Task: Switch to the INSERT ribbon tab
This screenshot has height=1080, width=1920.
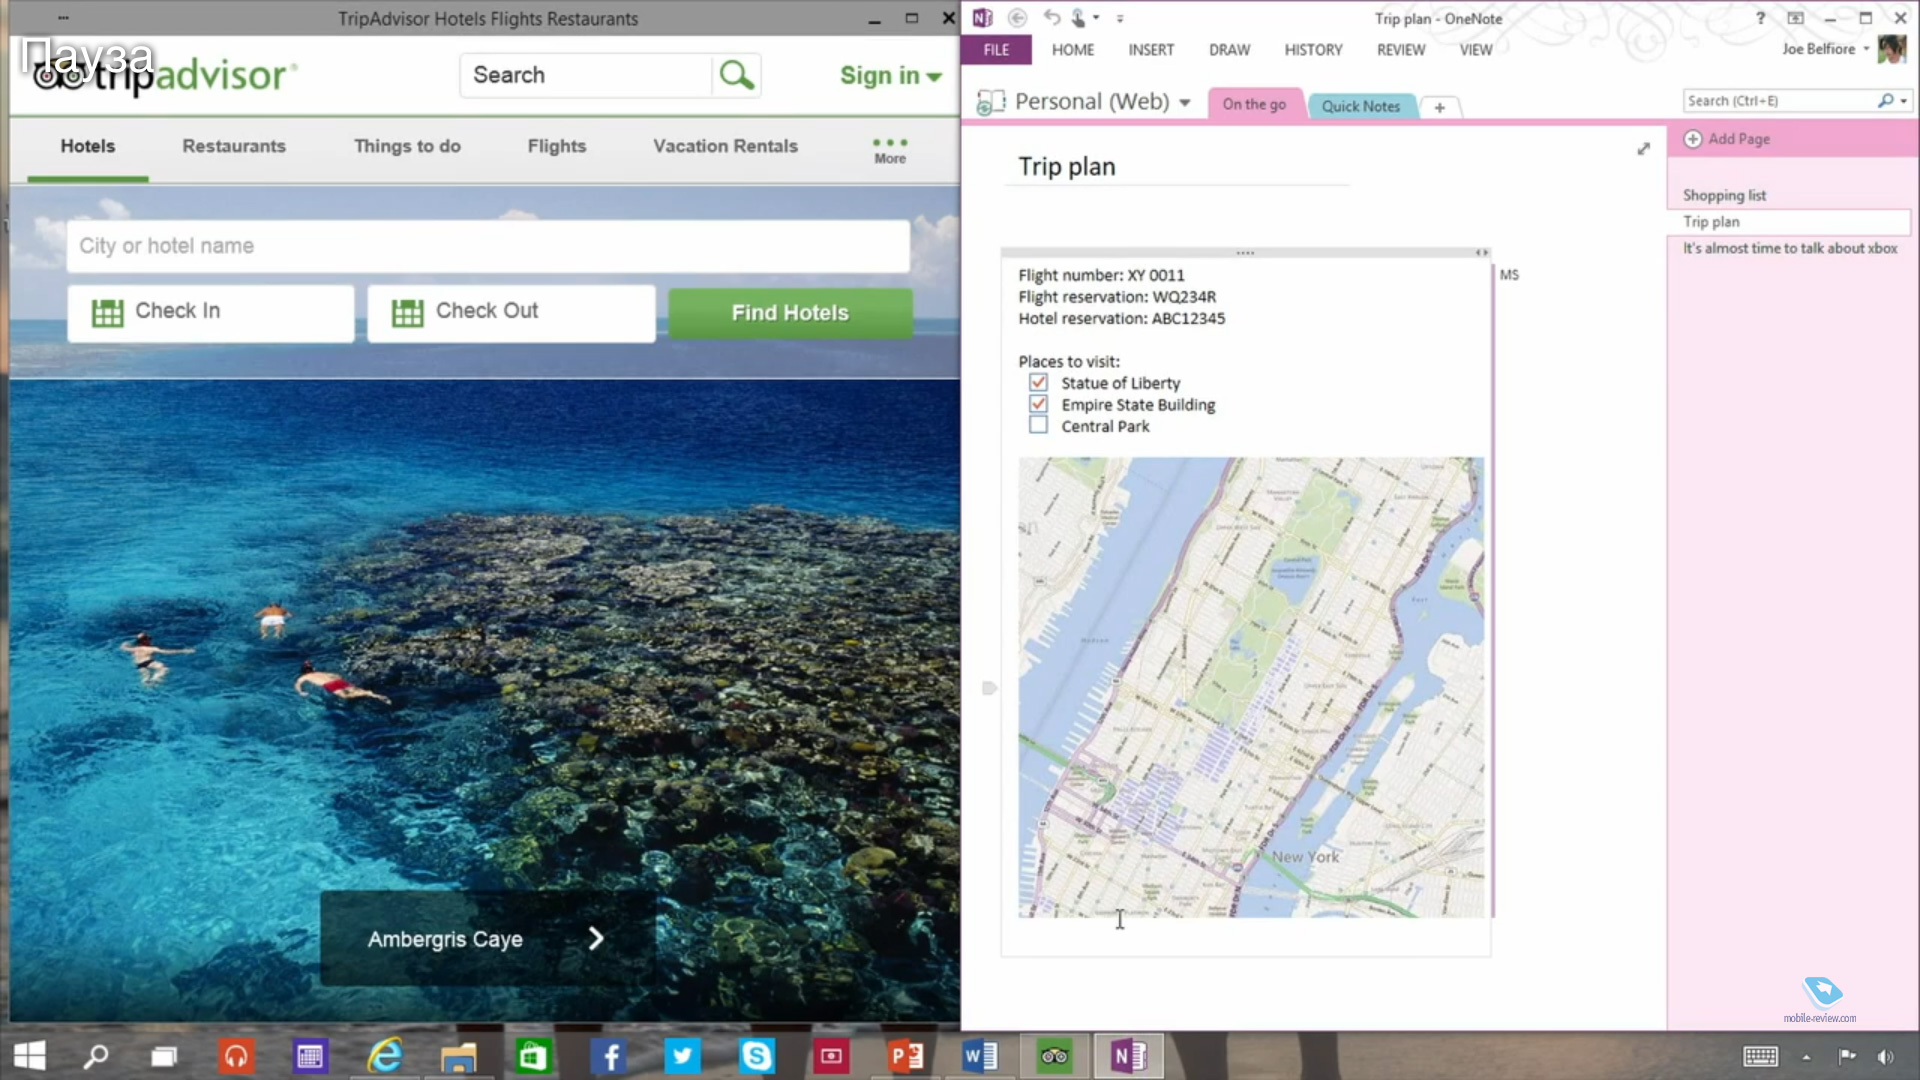Action: point(1151,50)
